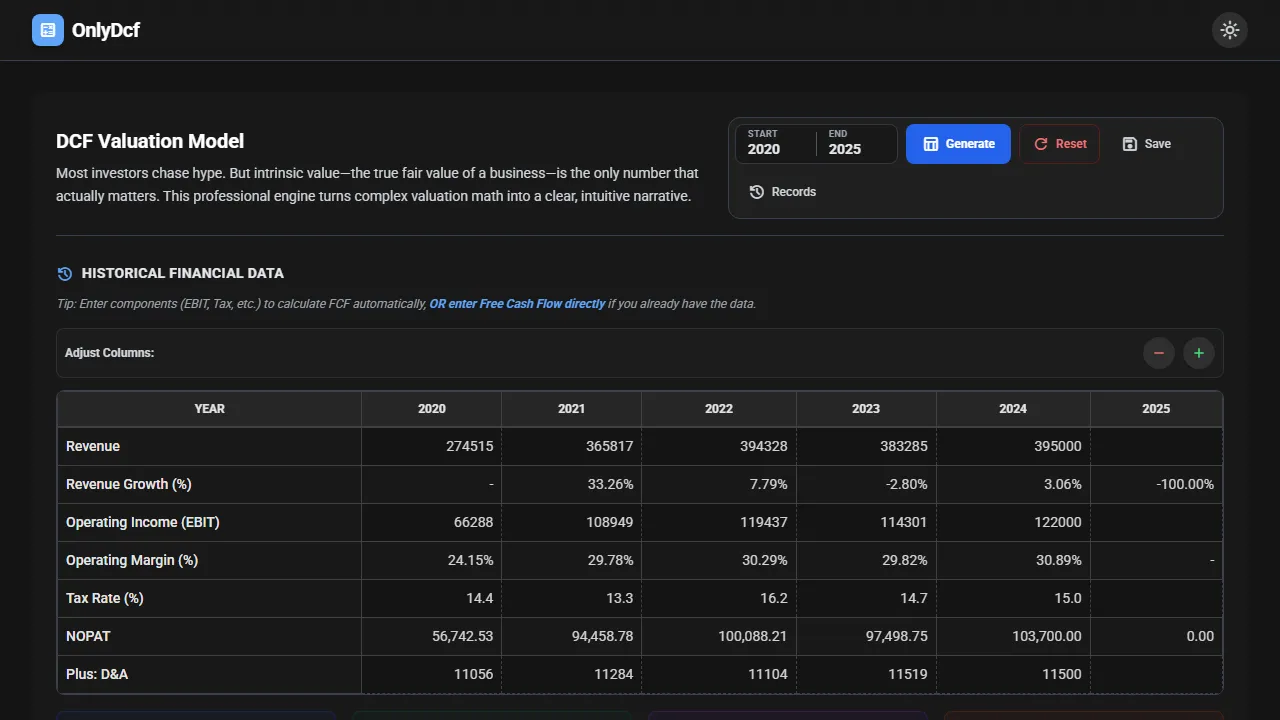
Task: Generate the DCF valuation
Action: pos(958,144)
